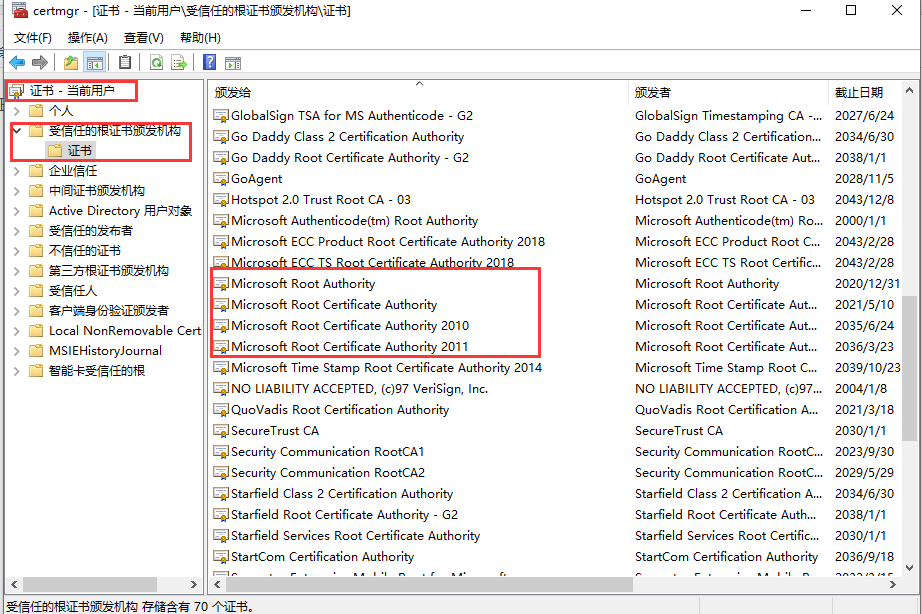Open the 查看(V) menu
The height and width of the screenshot is (614, 922).
tap(143, 38)
